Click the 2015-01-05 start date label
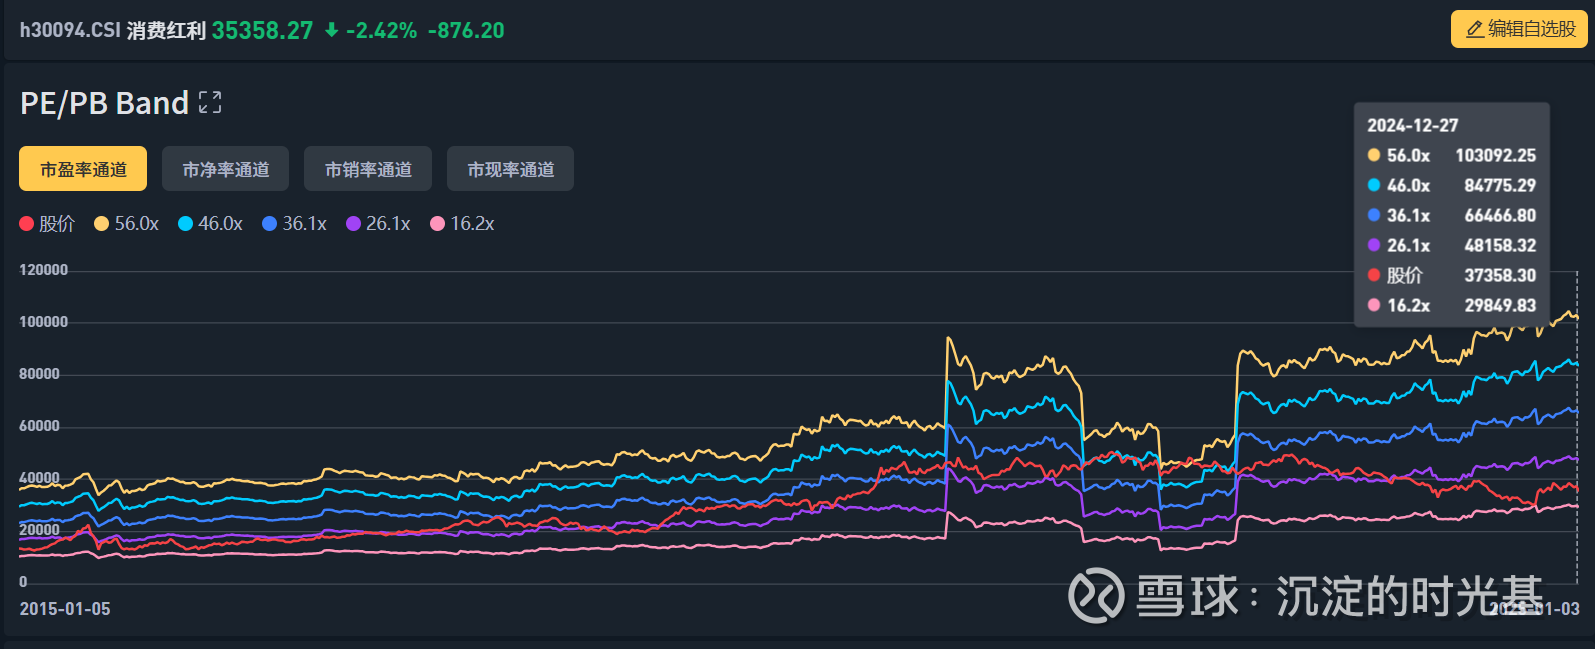Screen dimensions: 1595x649 [x=65, y=609]
